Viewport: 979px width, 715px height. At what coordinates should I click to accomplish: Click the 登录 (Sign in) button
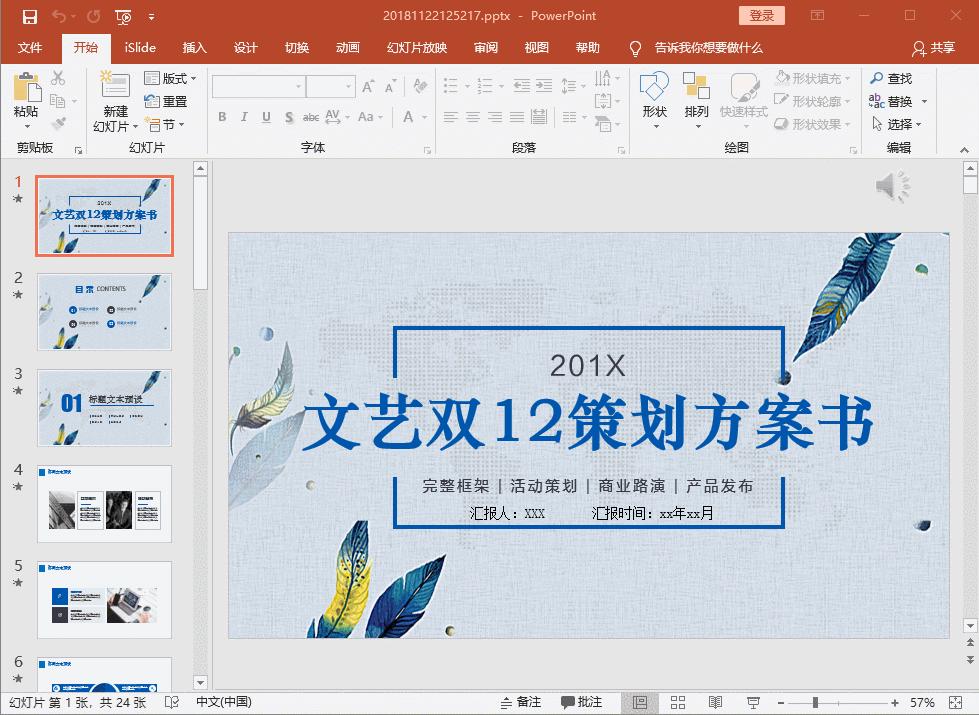(760, 15)
